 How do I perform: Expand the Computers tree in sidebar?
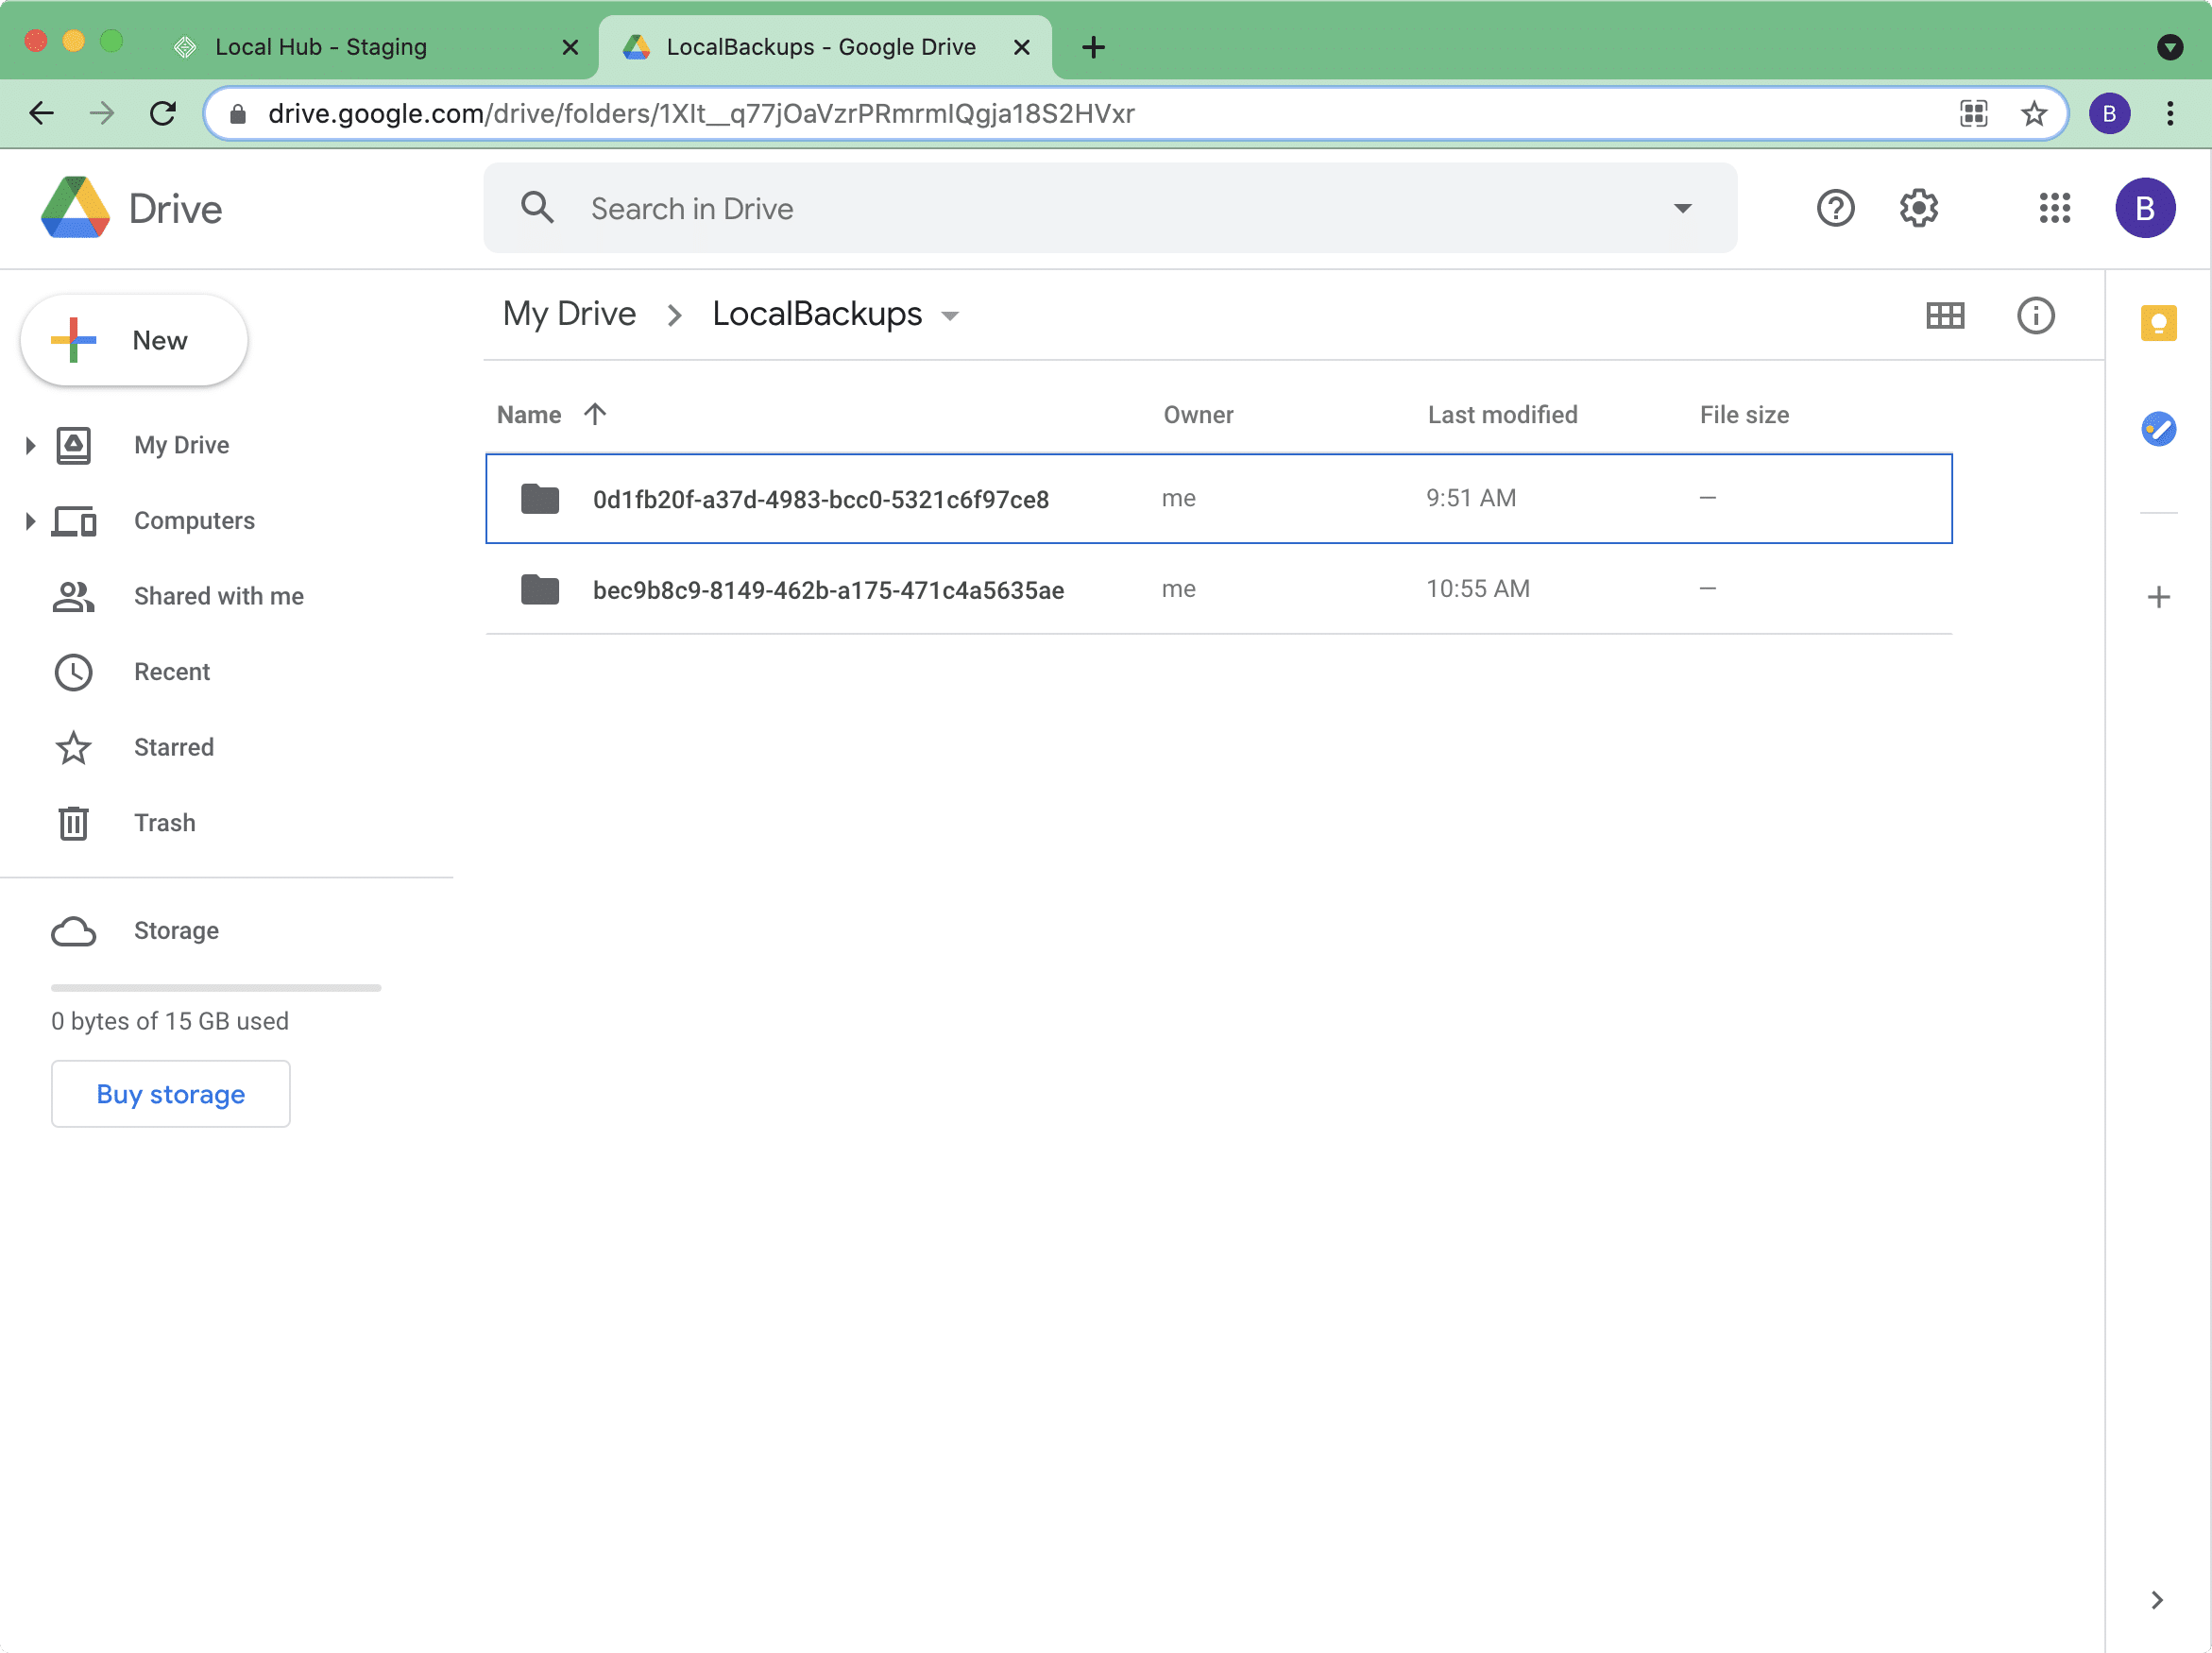pos(30,521)
